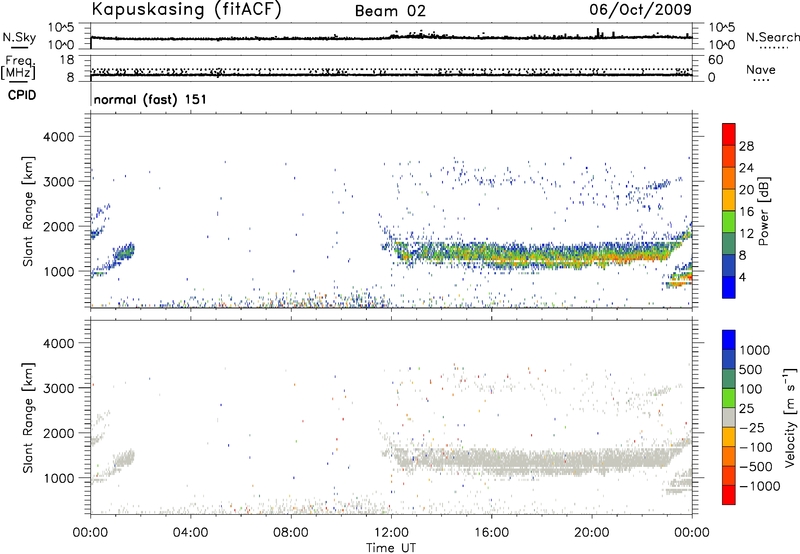Screen dimensions: 800x554
Task: Click the '08:00' time axis tick label
Action: 291,533
